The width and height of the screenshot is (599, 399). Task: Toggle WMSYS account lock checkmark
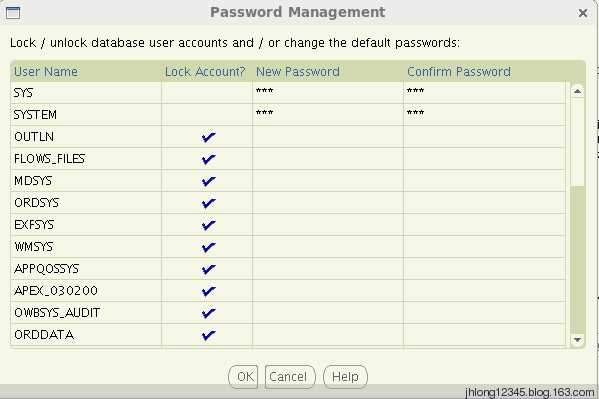tap(208, 247)
